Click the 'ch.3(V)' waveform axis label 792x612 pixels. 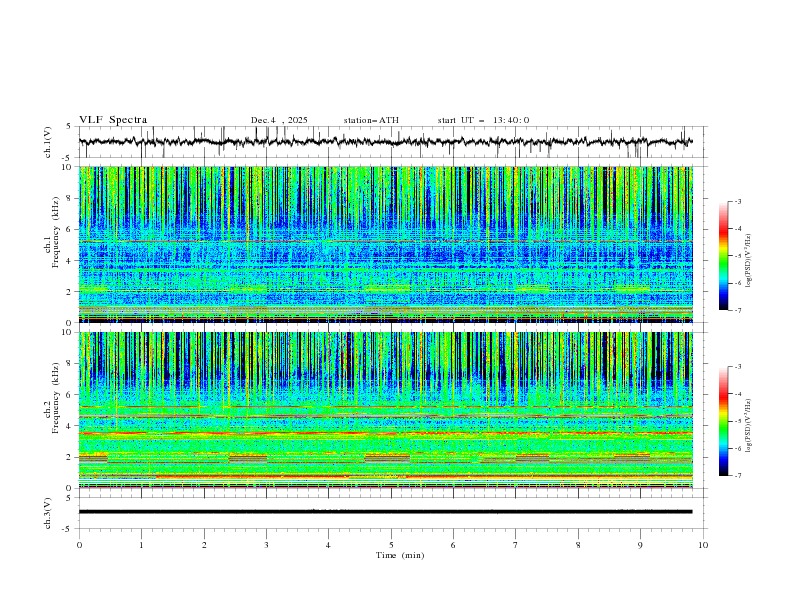47,513
